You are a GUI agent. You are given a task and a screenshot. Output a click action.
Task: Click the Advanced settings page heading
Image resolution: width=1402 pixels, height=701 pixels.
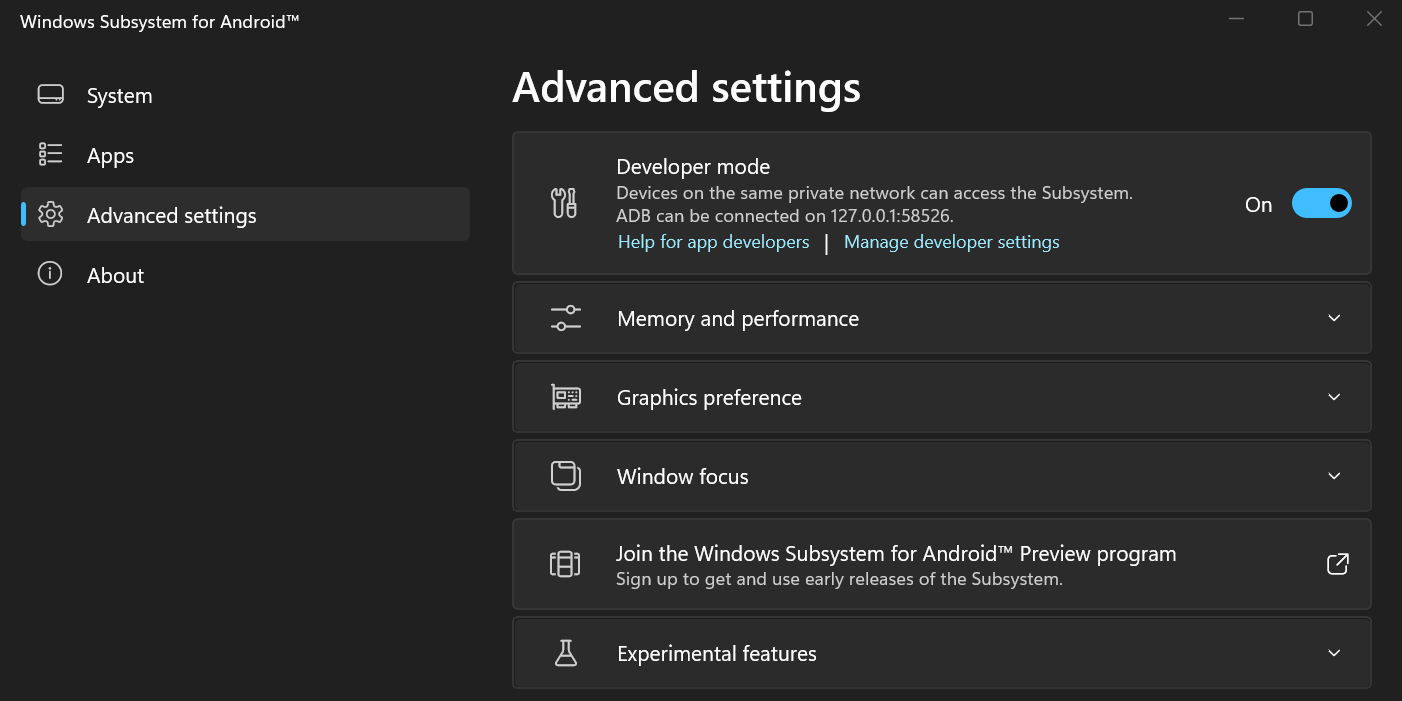coord(686,88)
